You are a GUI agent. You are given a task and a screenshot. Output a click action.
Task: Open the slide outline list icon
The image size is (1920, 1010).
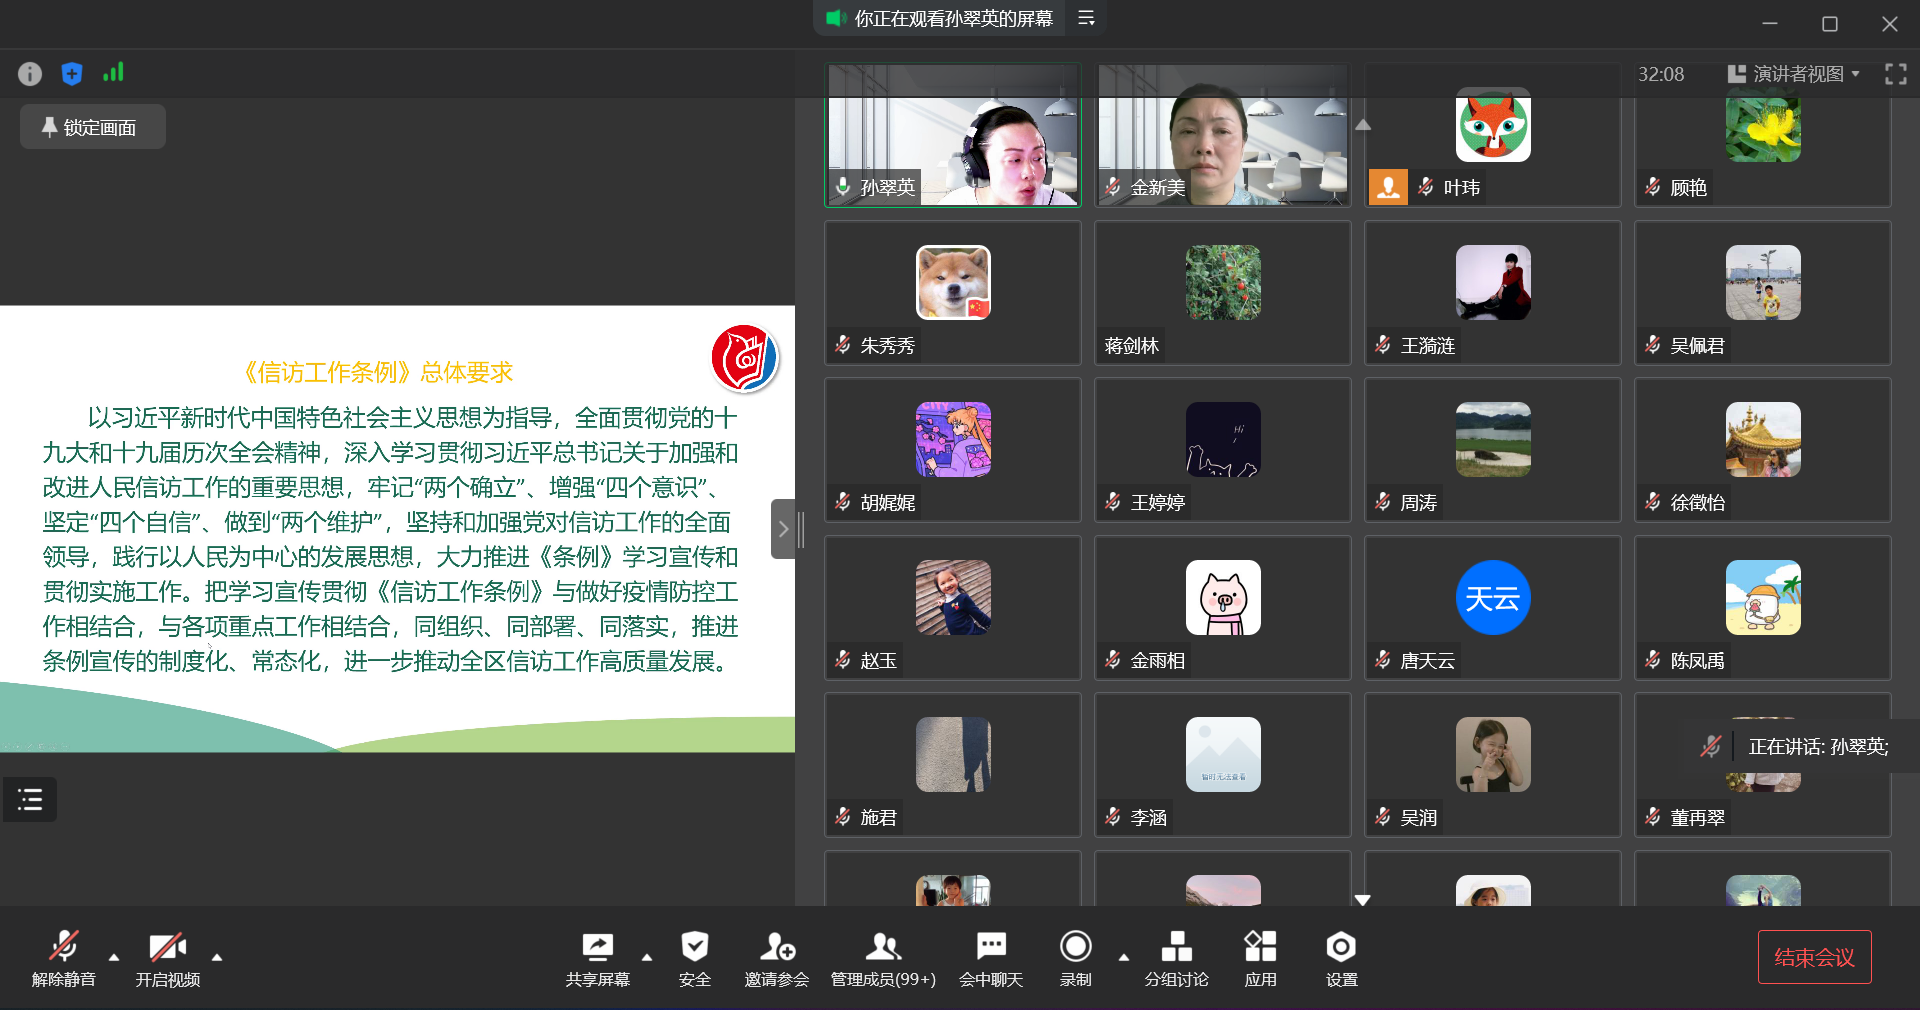point(30,799)
